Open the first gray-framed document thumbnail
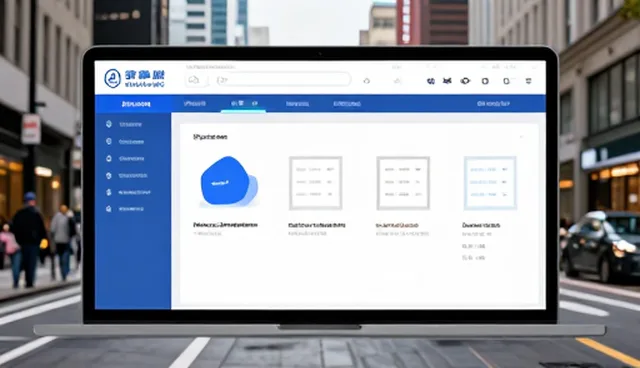 (x=316, y=183)
